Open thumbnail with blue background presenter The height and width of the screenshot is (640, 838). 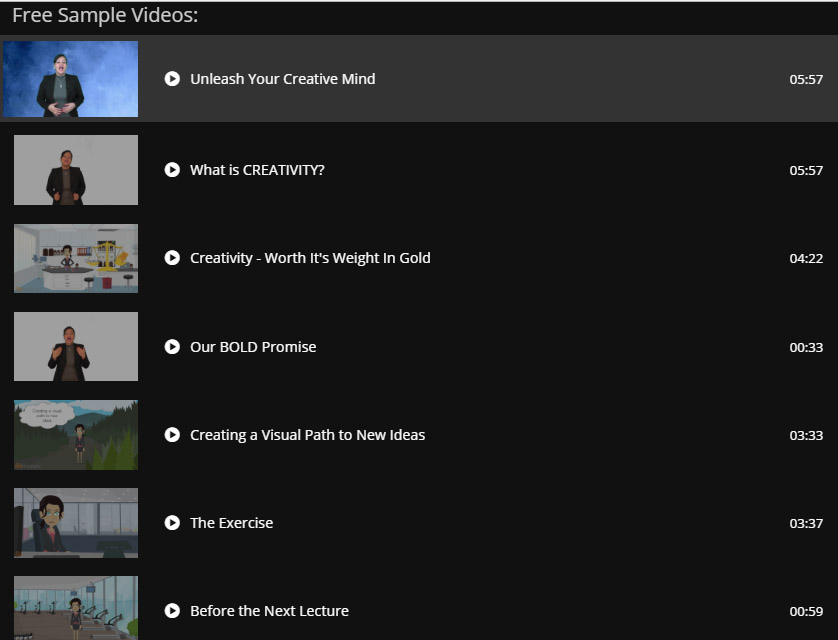coord(71,79)
